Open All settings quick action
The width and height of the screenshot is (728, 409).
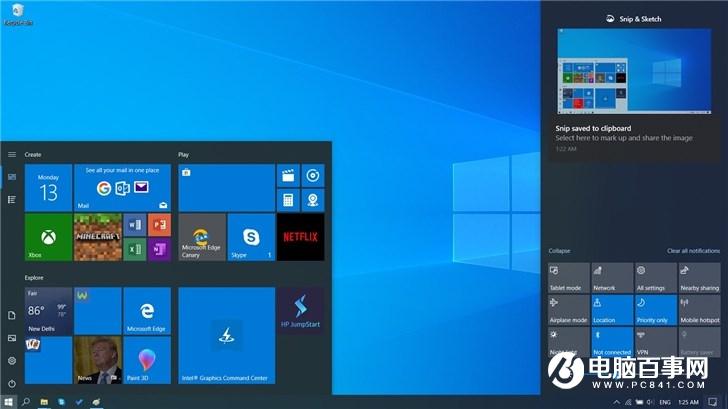point(656,278)
